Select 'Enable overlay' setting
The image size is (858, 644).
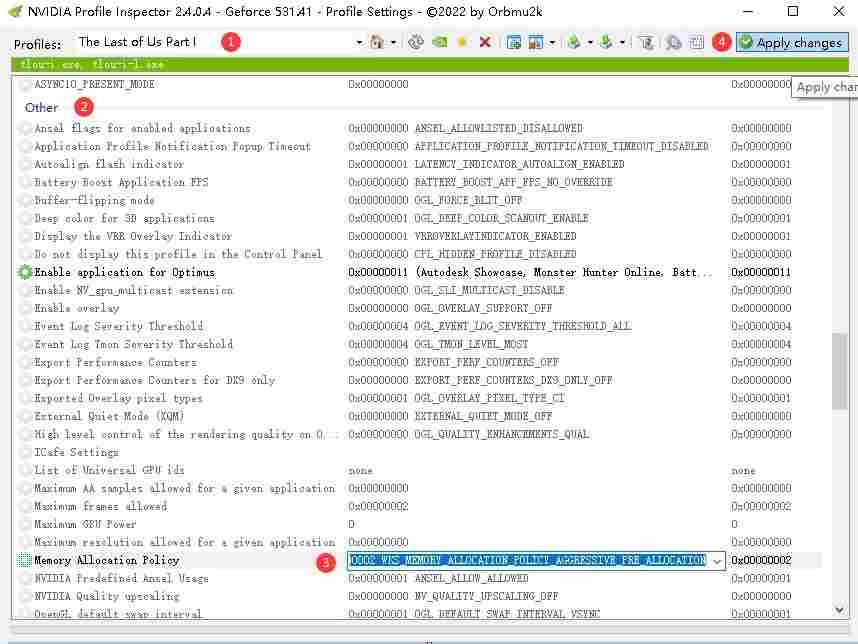click(x=77, y=308)
